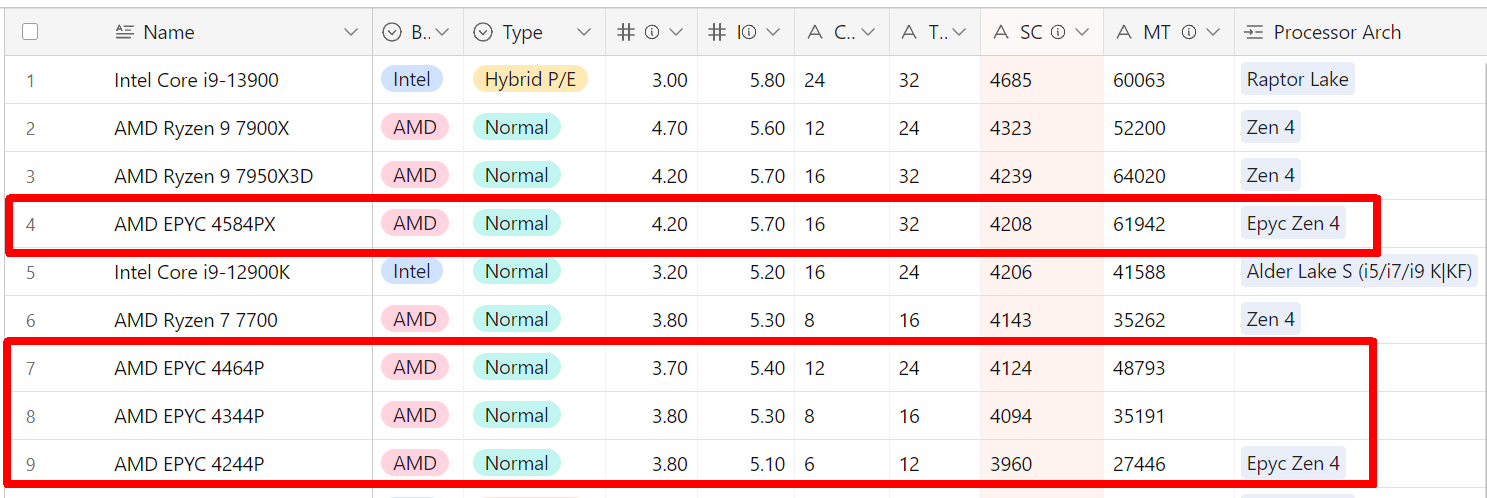
Task: Click the Alder Lake S architecture chip
Action: [1360, 271]
